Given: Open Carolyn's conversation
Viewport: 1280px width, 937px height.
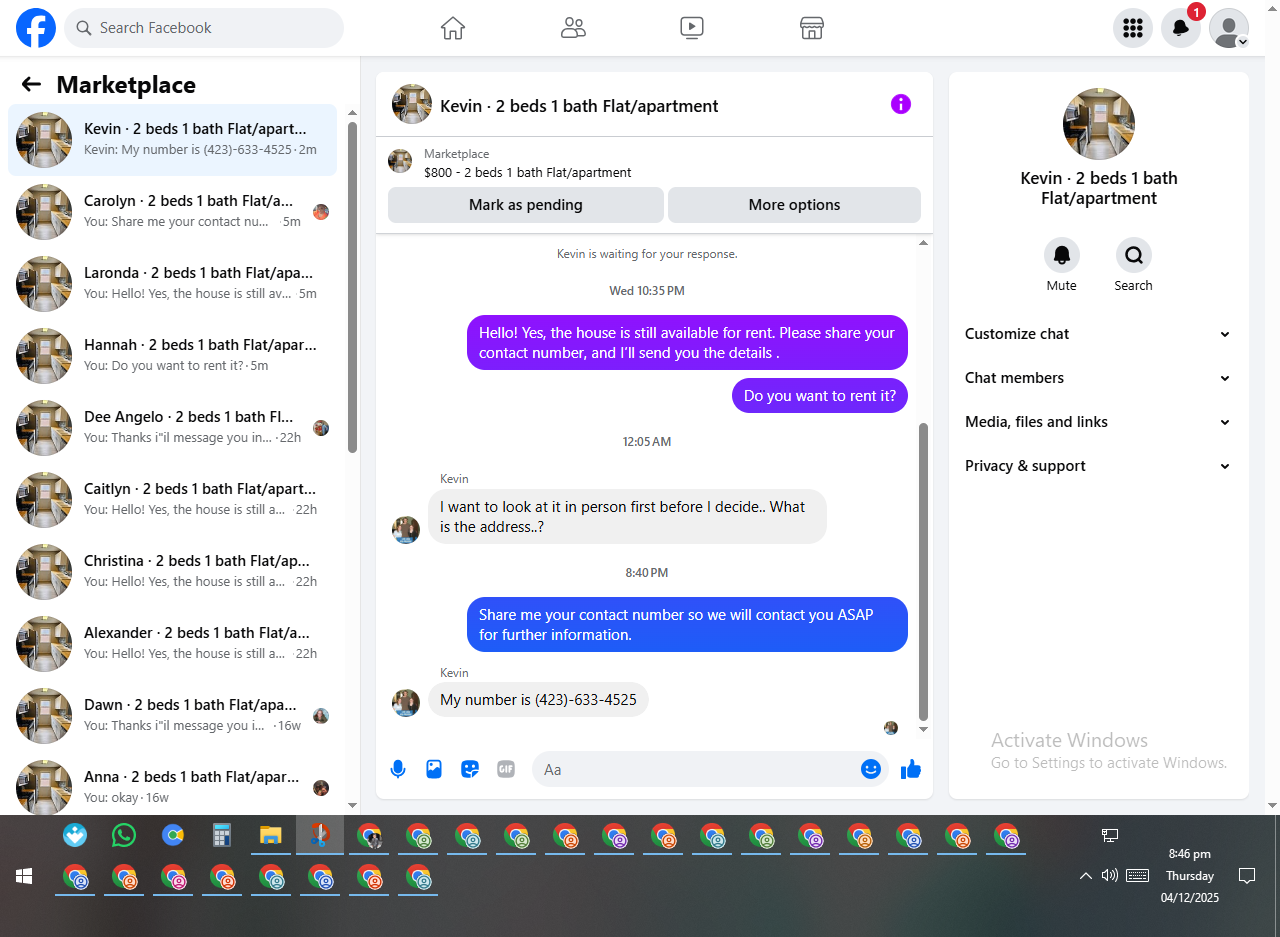Looking at the screenshot, I should 172,212.
